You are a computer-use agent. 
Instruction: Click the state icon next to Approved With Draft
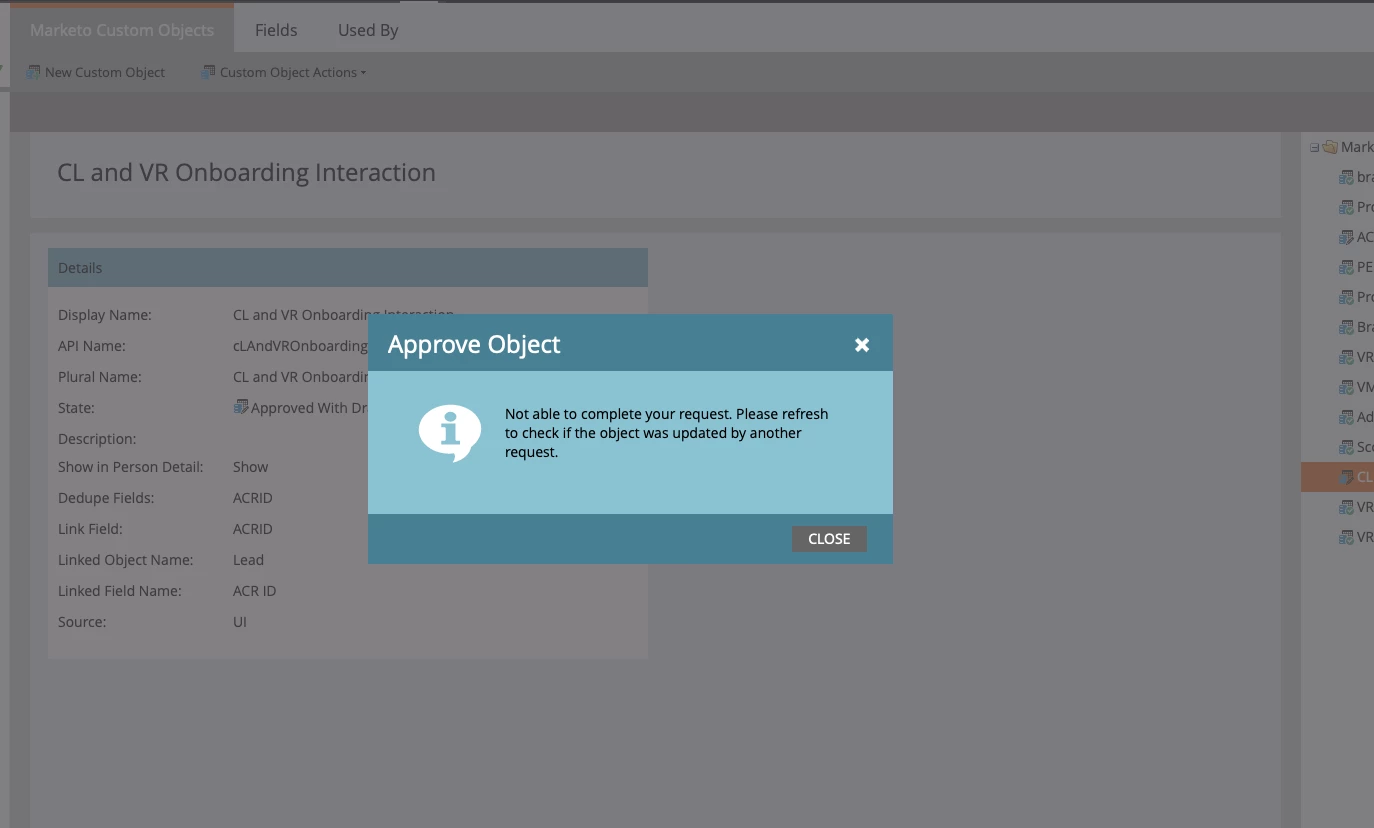241,407
